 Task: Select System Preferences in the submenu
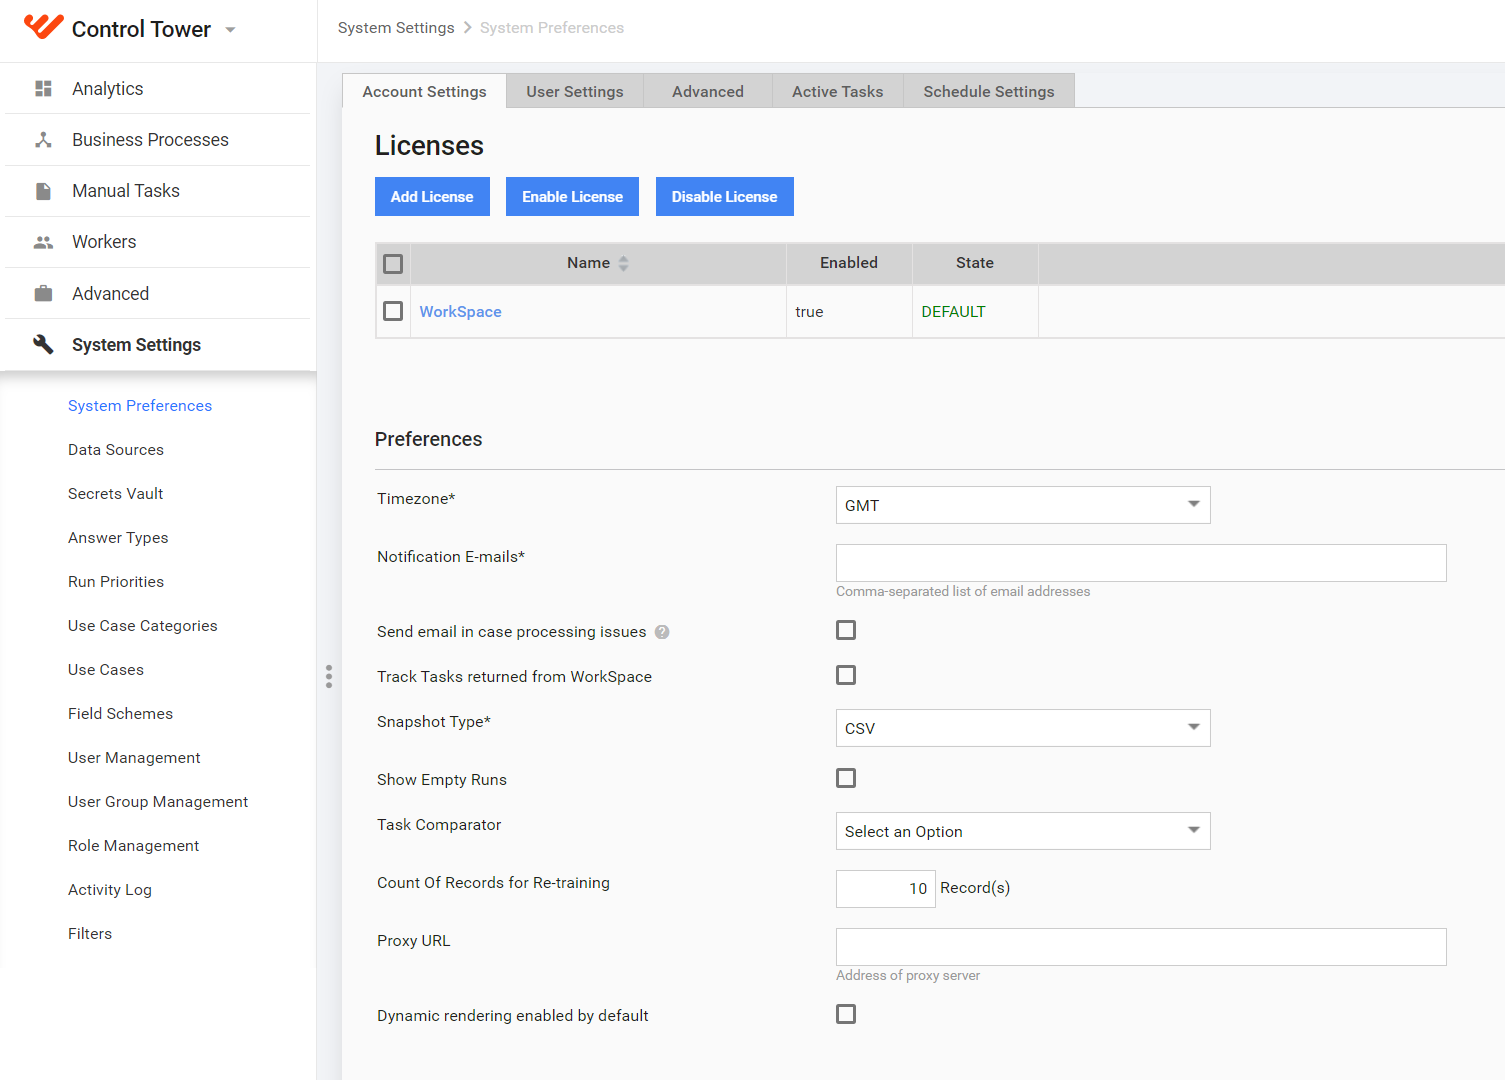(140, 406)
